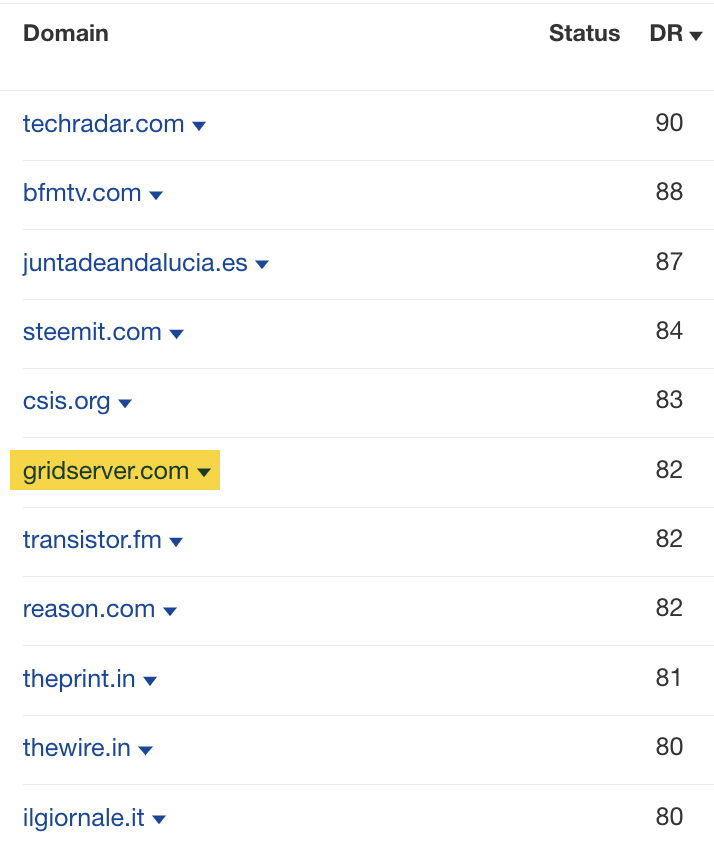Expand the dropdown next to techradar.com
The image size is (714, 852).
coord(199,125)
